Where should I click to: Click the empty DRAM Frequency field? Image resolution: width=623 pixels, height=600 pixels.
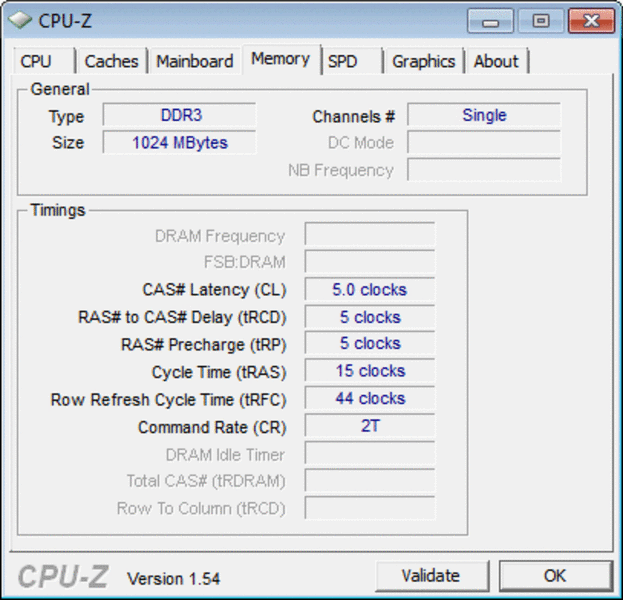click(x=370, y=234)
